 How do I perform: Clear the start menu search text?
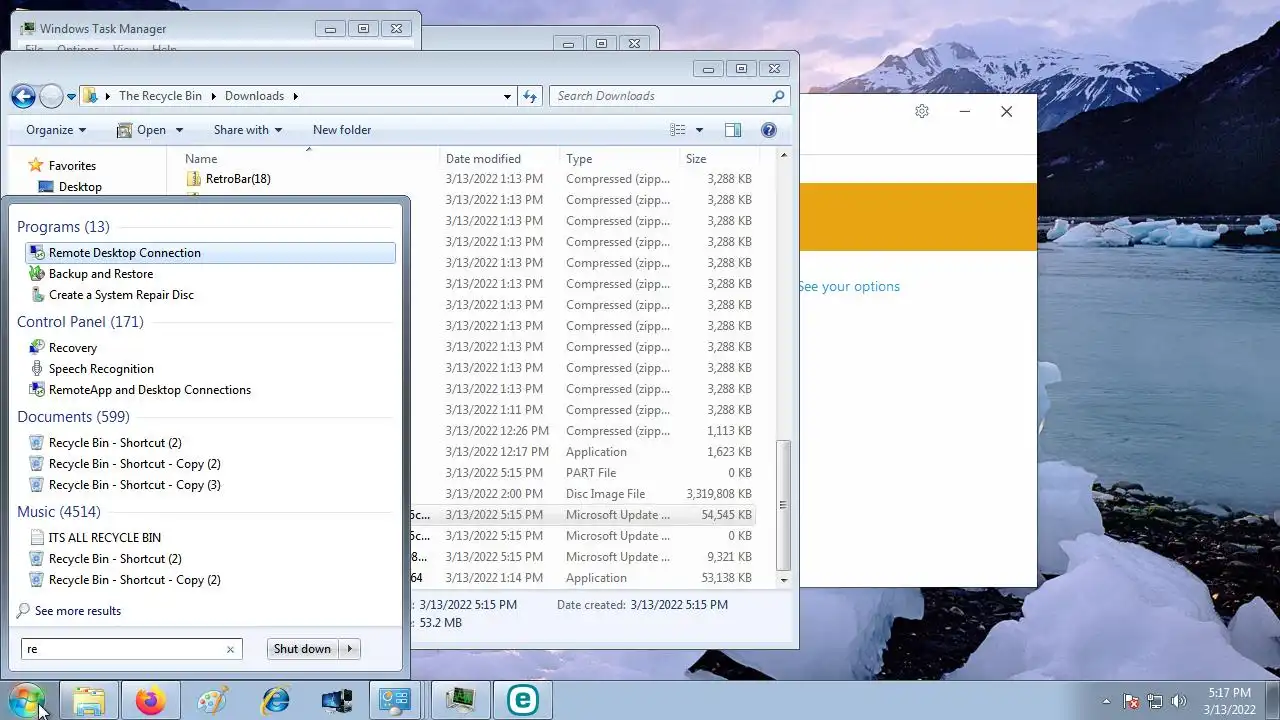click(x=230, y=649)
